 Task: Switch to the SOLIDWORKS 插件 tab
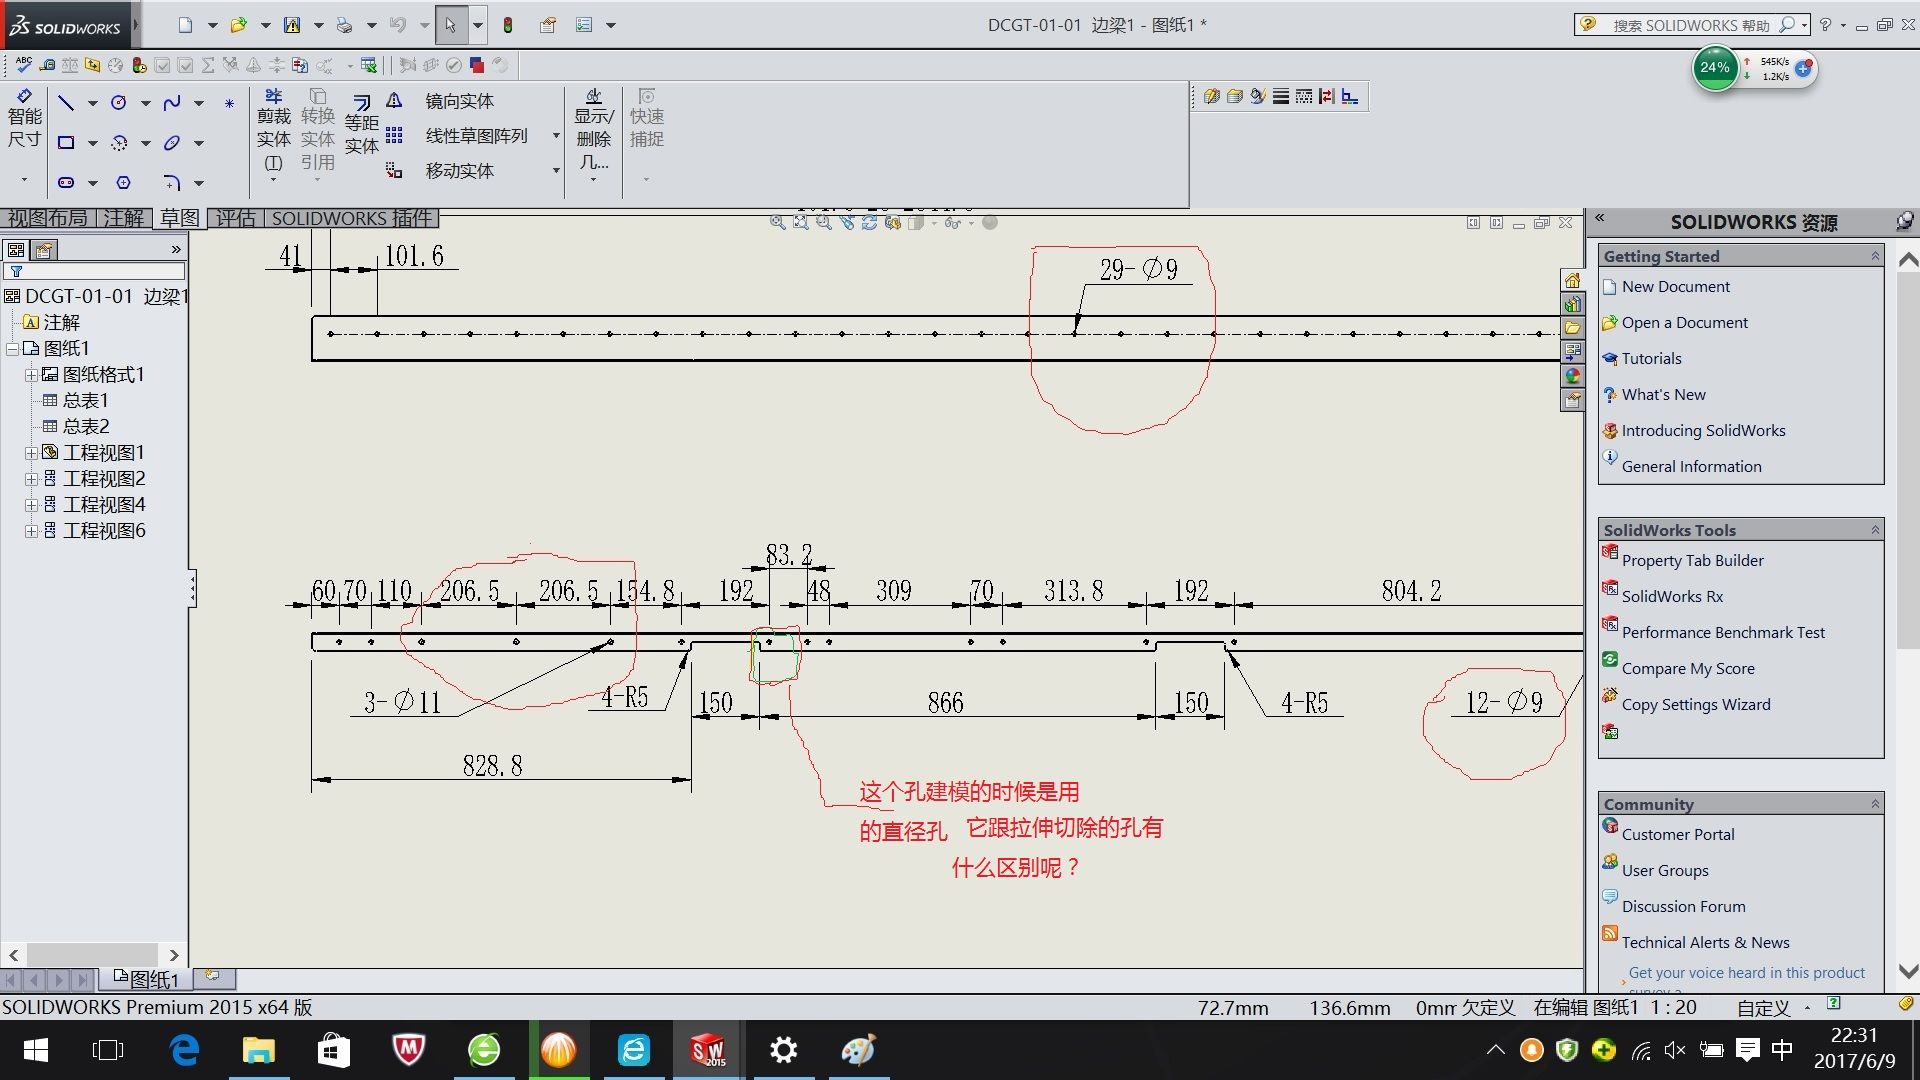(x=352, y=218)
